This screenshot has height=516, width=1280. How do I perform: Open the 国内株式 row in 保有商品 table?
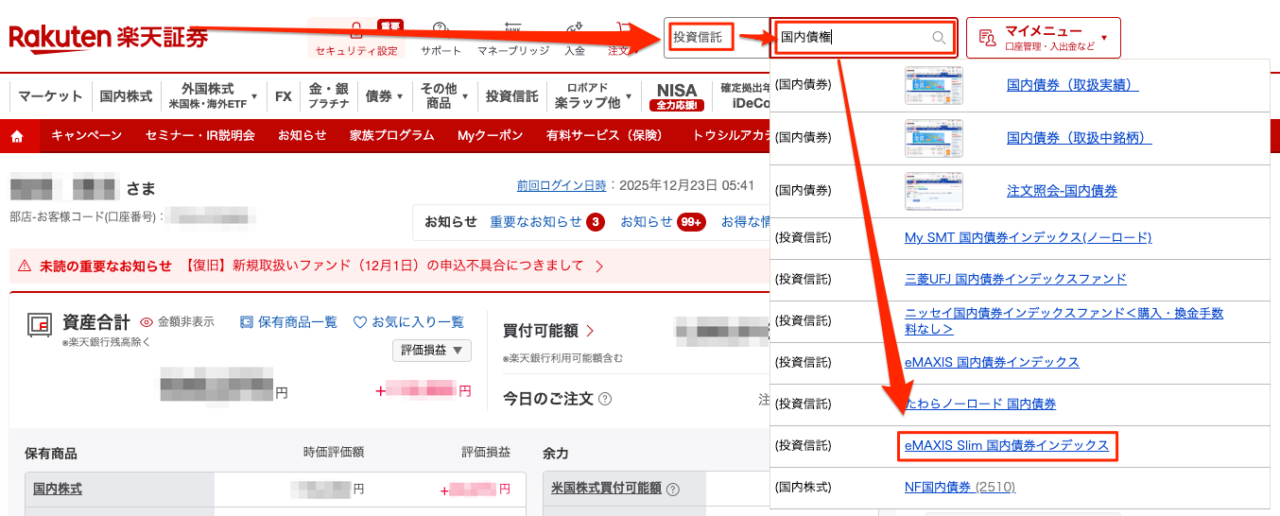pyautogui.click(x=57, y=489)
